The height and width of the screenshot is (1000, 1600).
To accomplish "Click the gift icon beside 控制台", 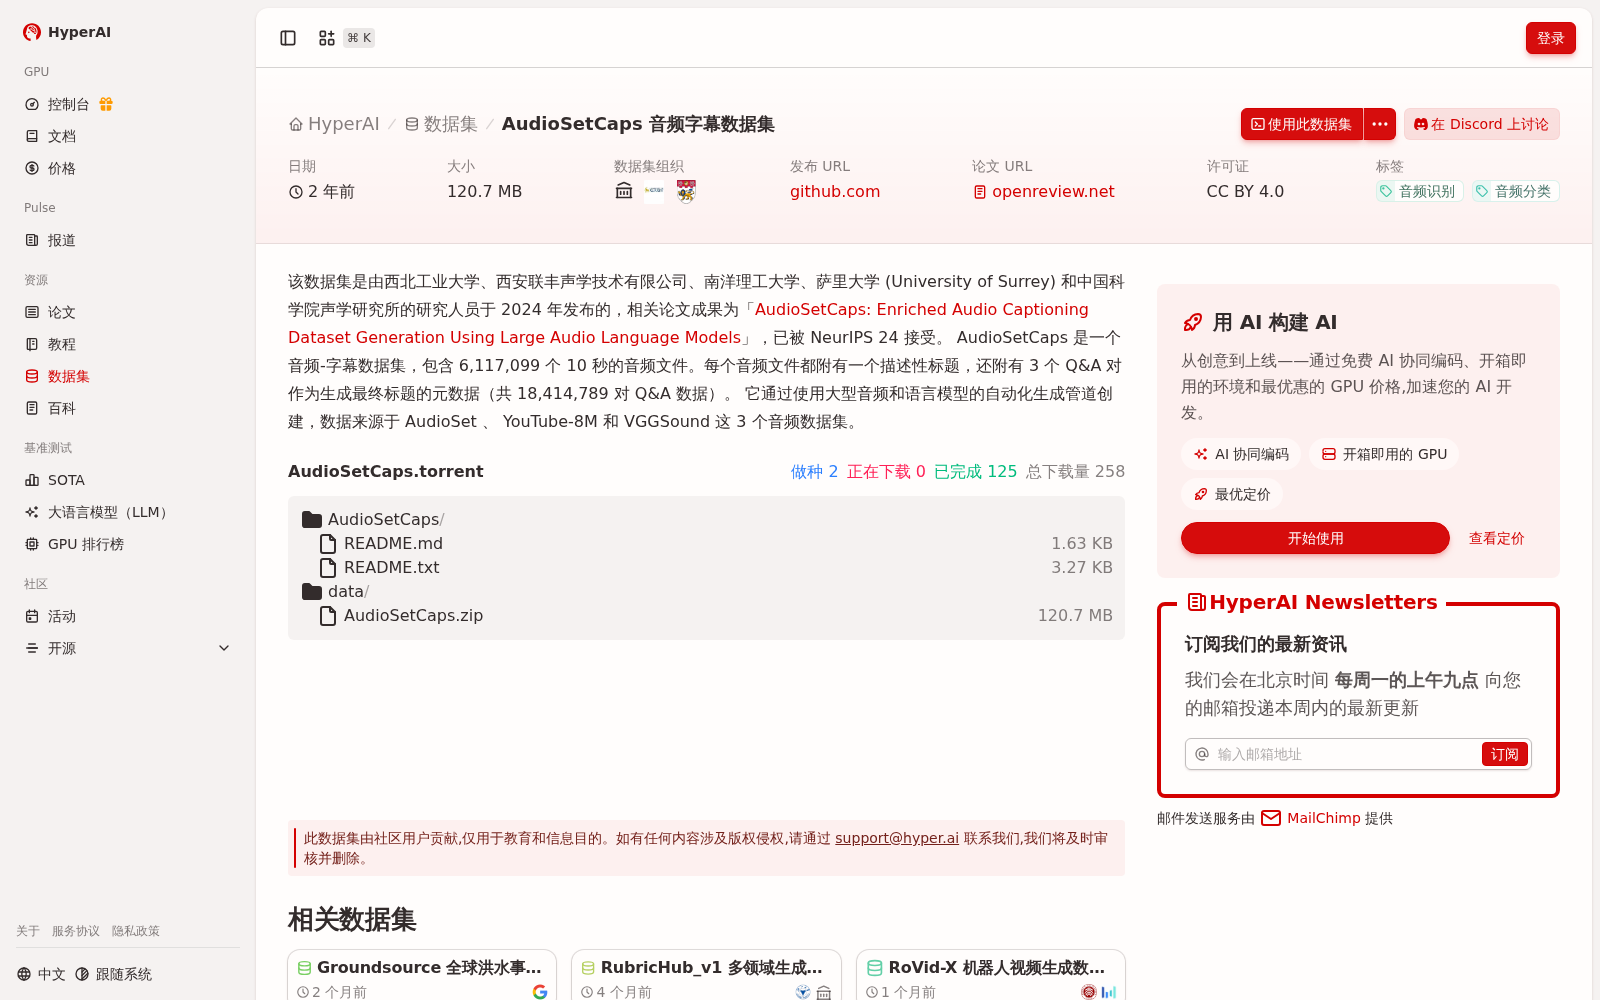I will point(106,104).
